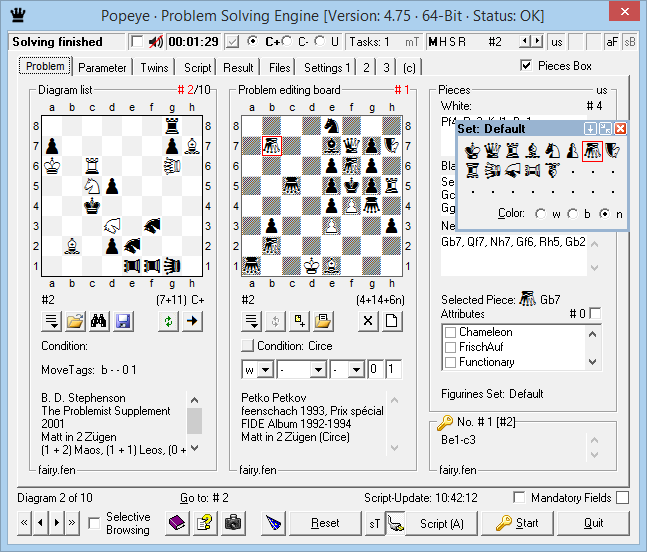Viewport: 647px width, 552px height.
Task: Click the binoculars search icon
Action: point(99,321)
